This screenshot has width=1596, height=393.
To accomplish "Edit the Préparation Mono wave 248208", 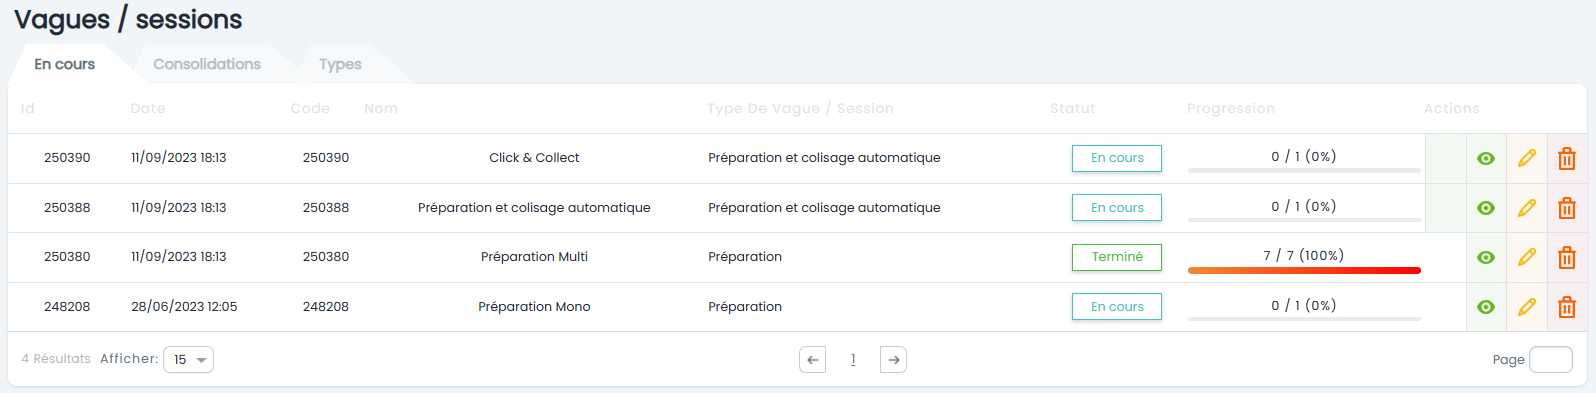I will tap(1527, 307).
